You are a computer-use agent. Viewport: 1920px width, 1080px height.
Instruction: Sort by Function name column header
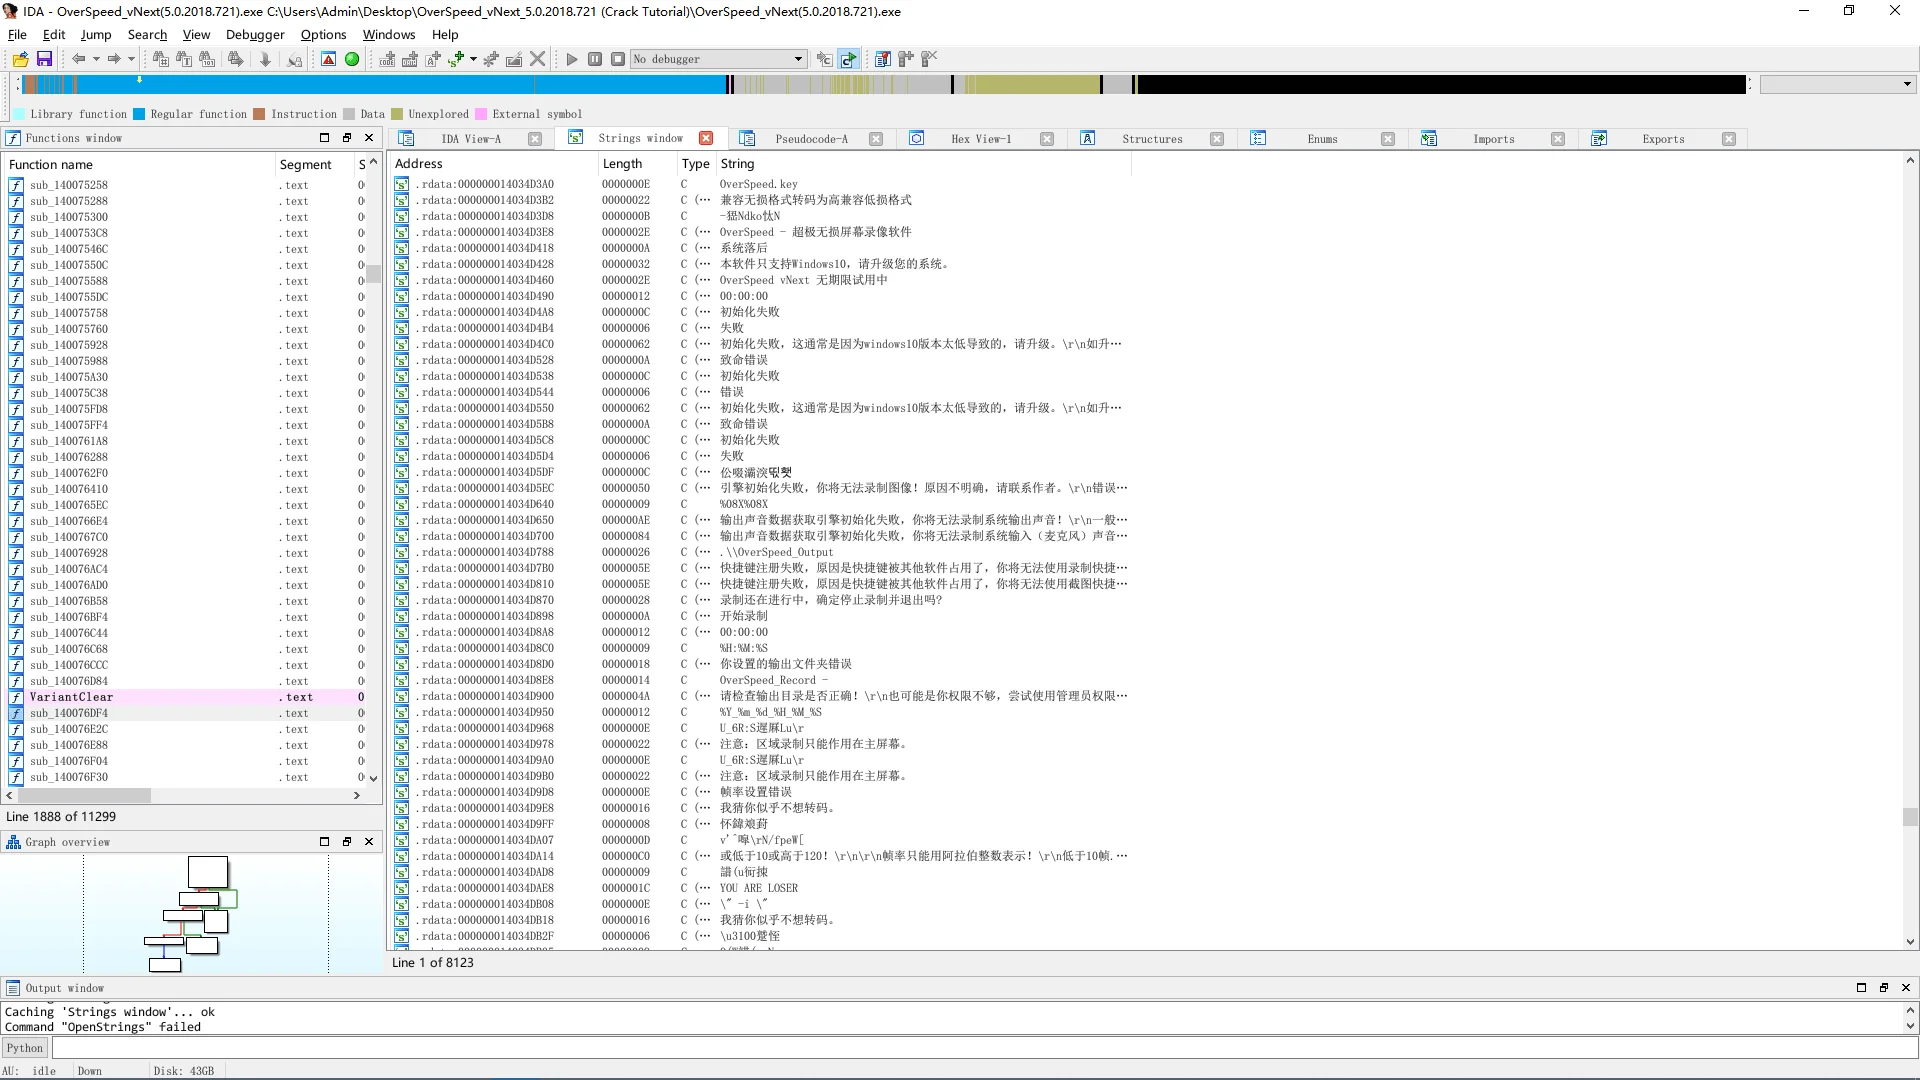pyautogui.click(x=139, y=165)
